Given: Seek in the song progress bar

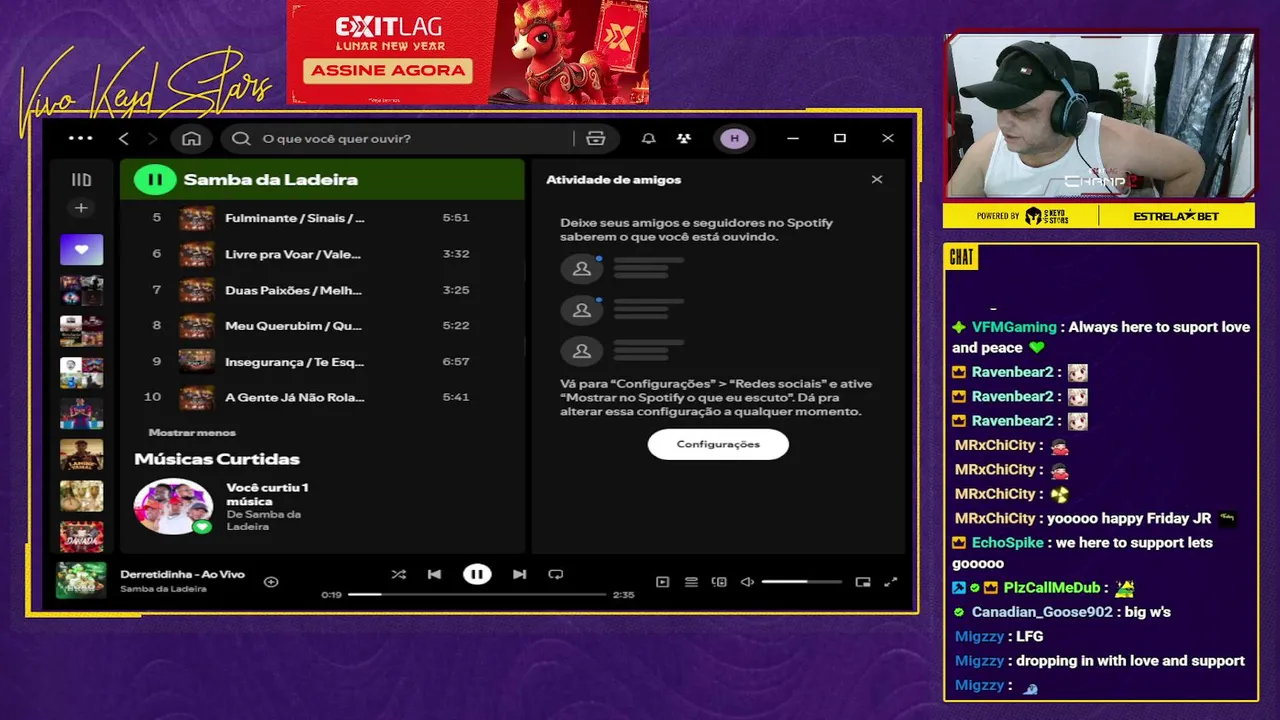Looking at the screenshot, I should (x=477, y=594).
